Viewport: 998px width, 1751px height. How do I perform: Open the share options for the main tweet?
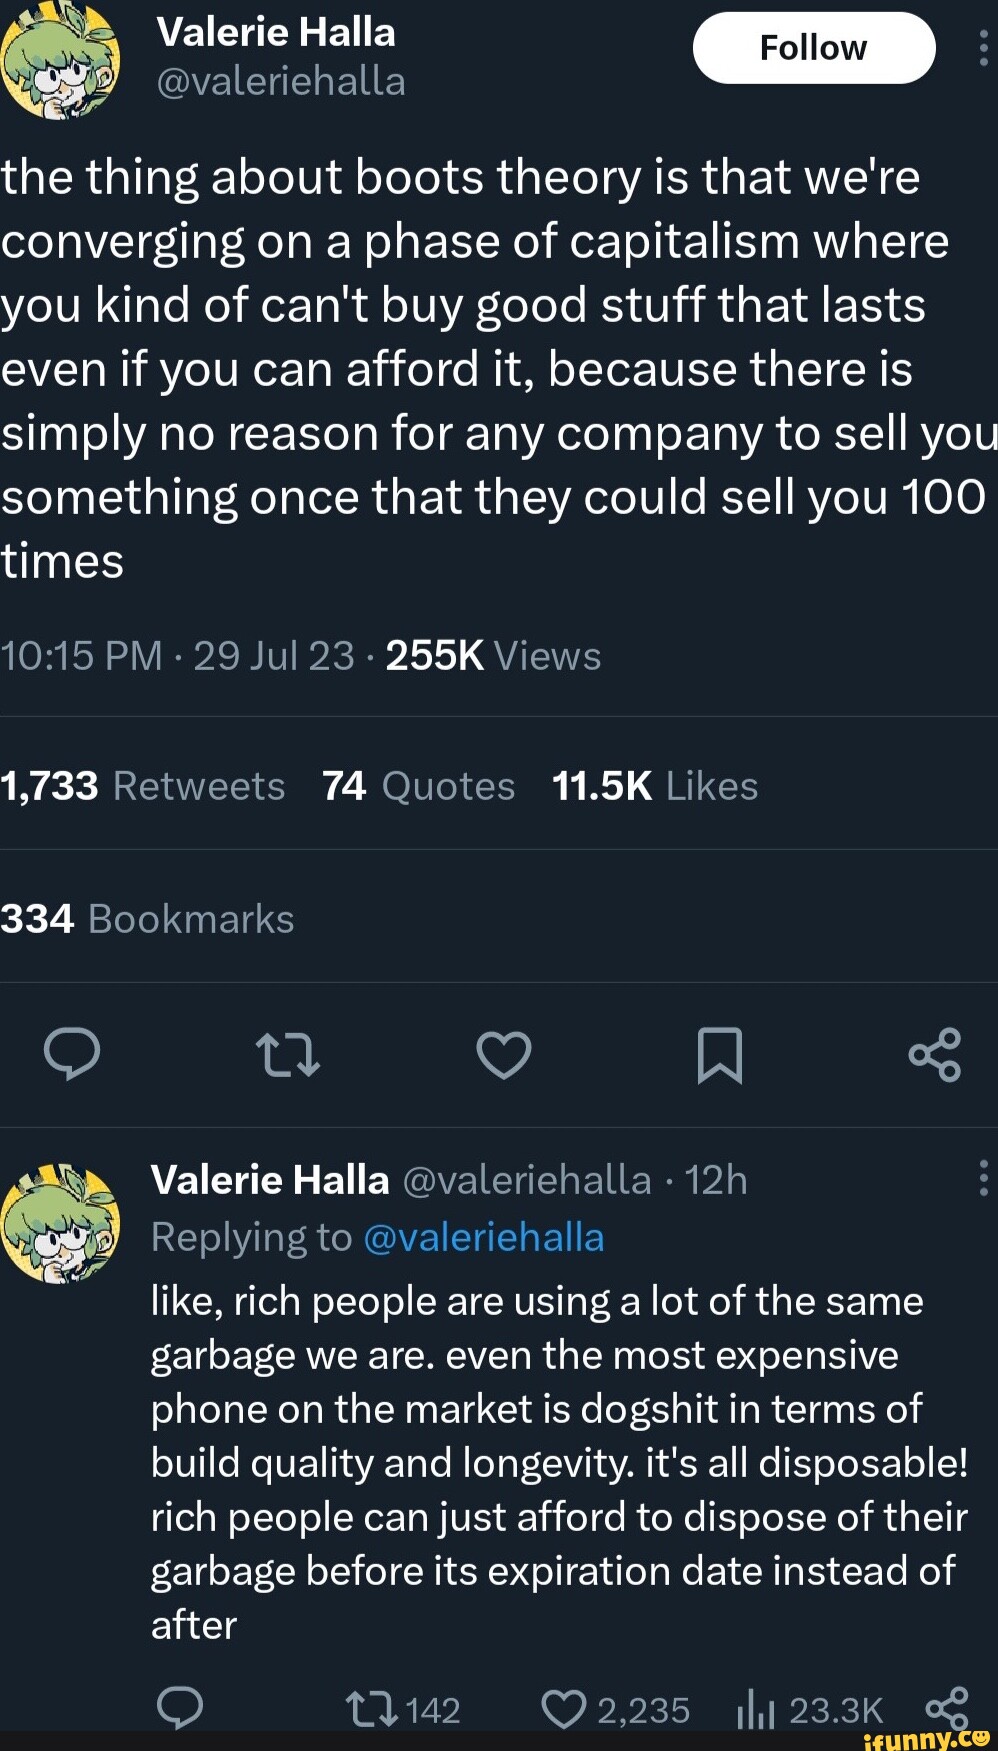(x=934, y=1055)
